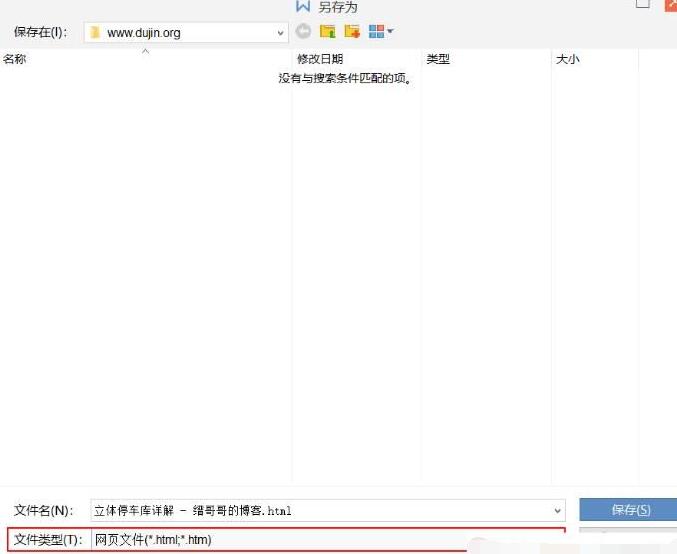Click the back navigation arrow icon
The height and width of the screenshot is (554, 677).
coord(303,31)
